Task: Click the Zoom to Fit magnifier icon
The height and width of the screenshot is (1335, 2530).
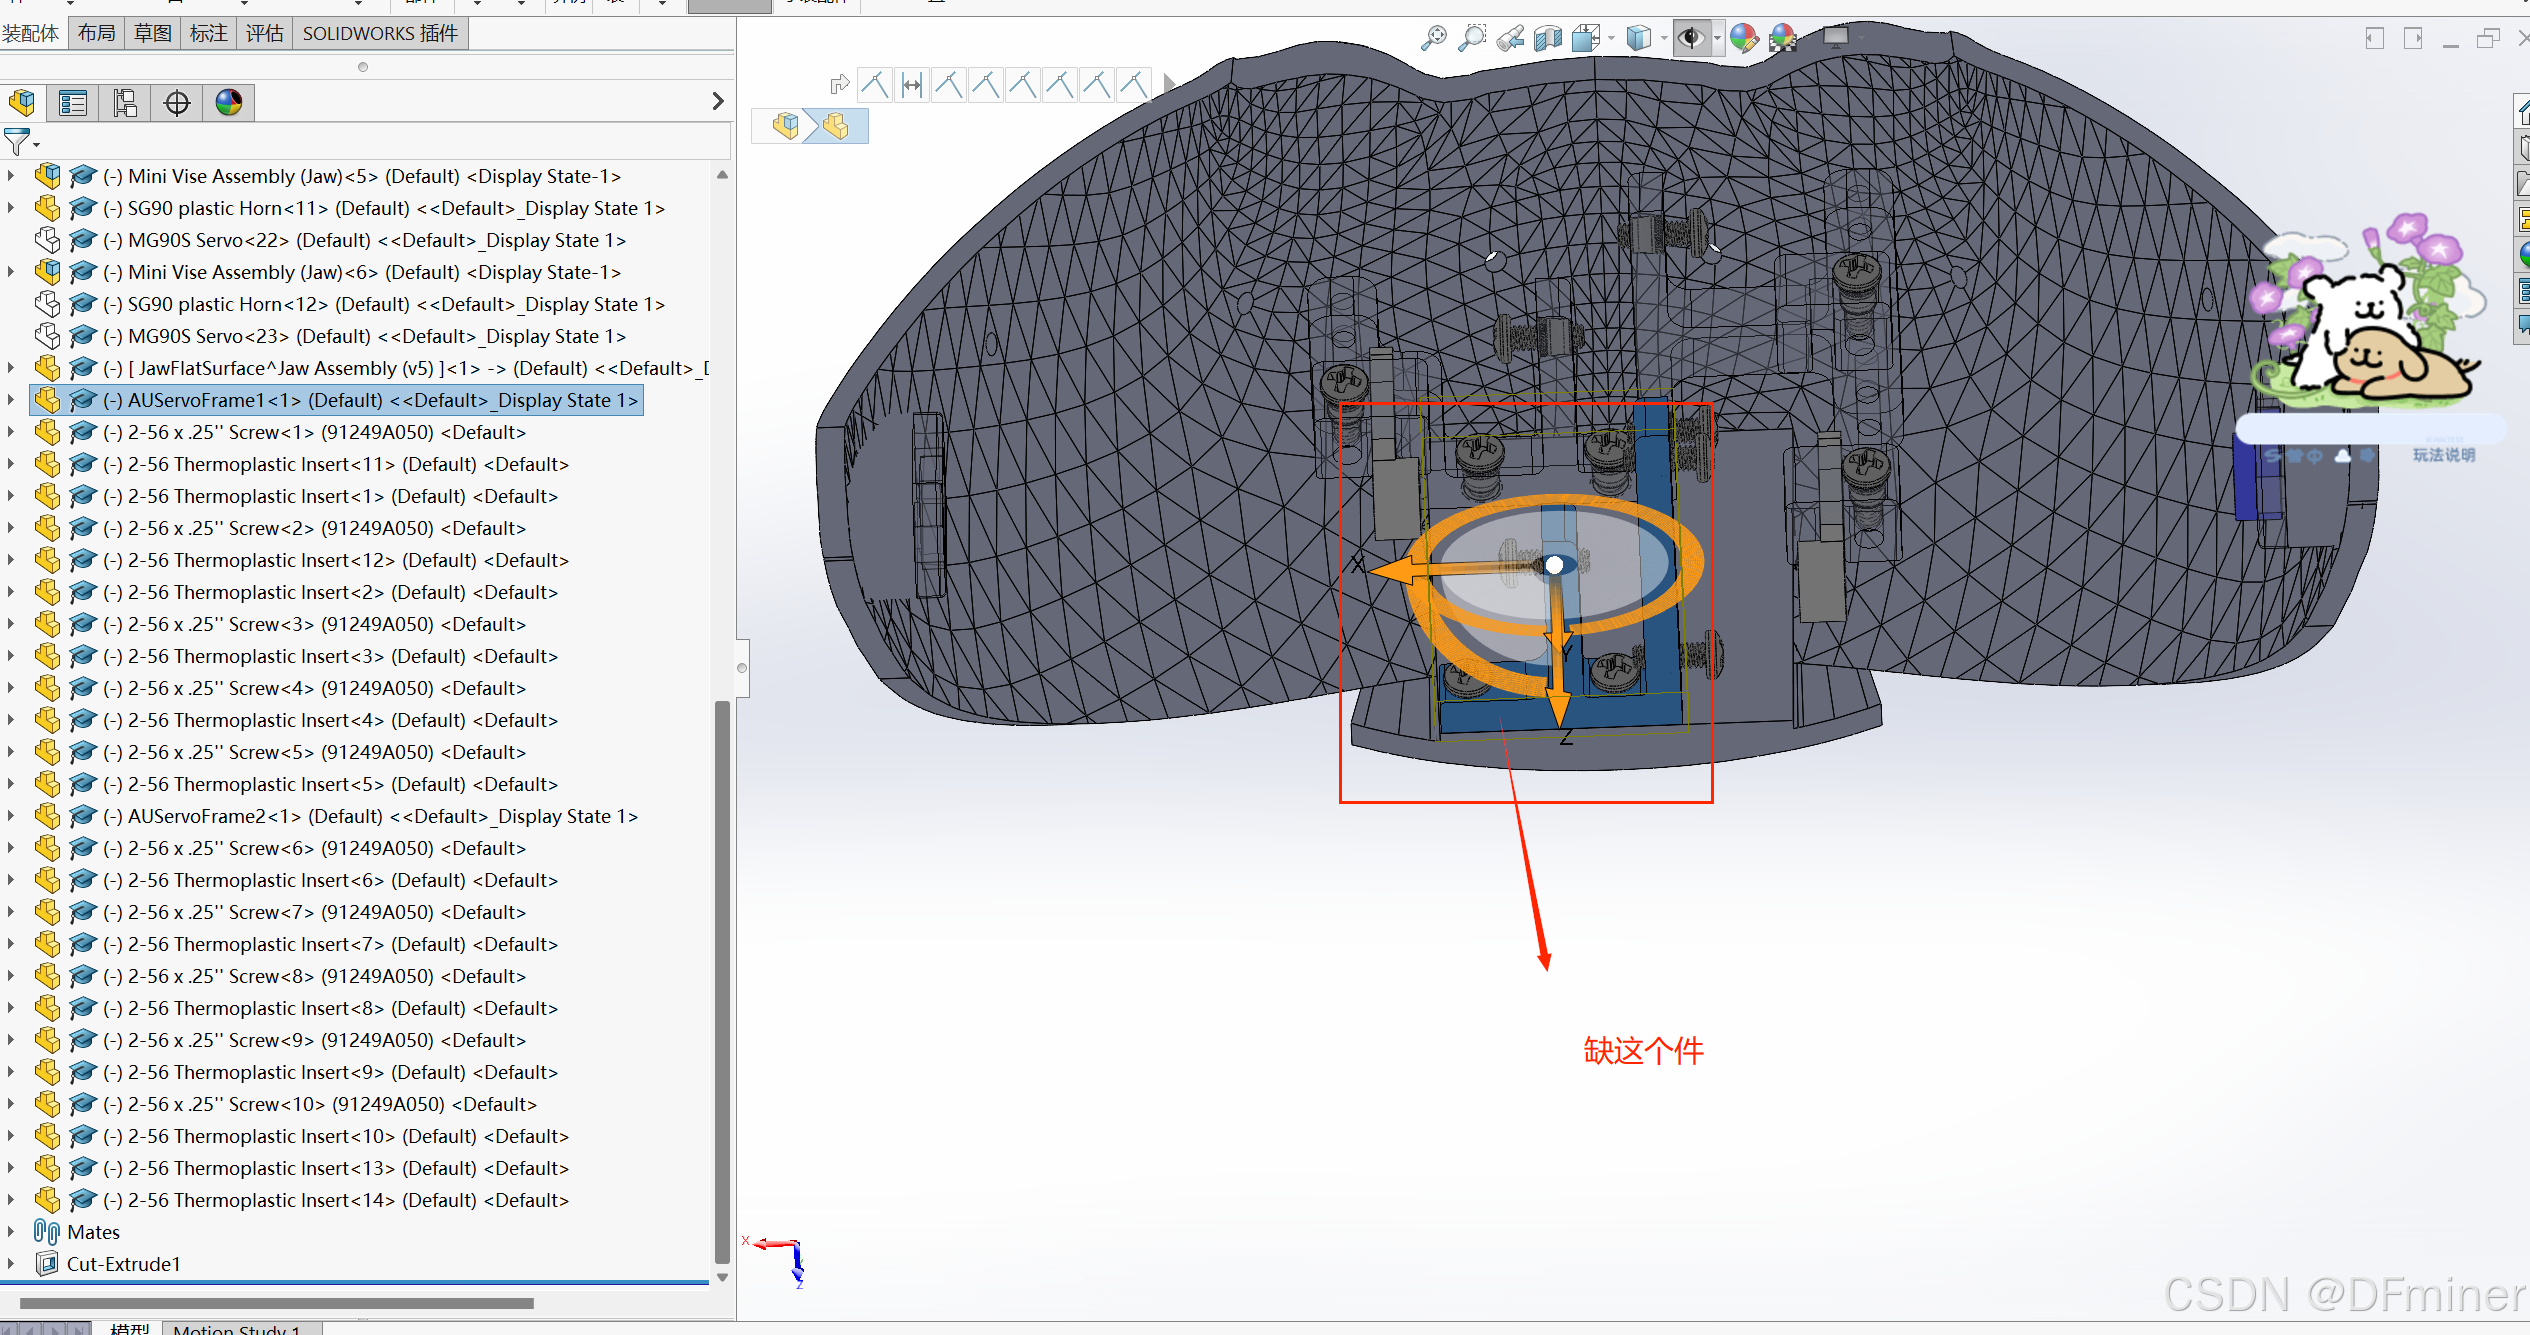Action: click(1433, 39)
